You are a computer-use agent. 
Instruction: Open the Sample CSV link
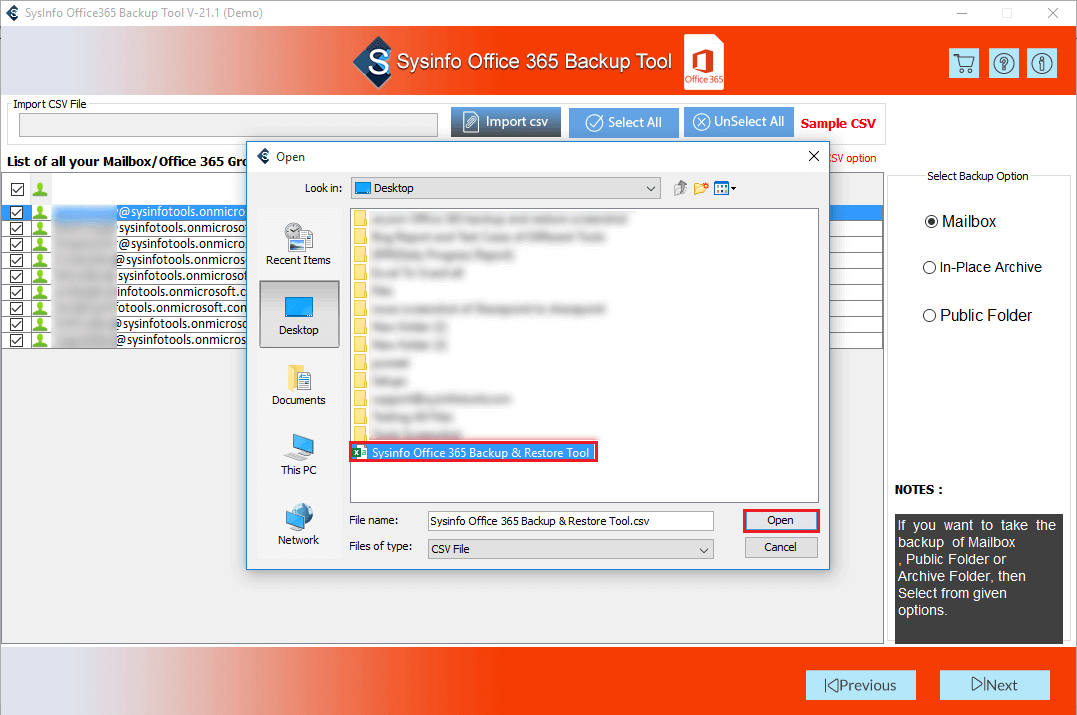838,124
